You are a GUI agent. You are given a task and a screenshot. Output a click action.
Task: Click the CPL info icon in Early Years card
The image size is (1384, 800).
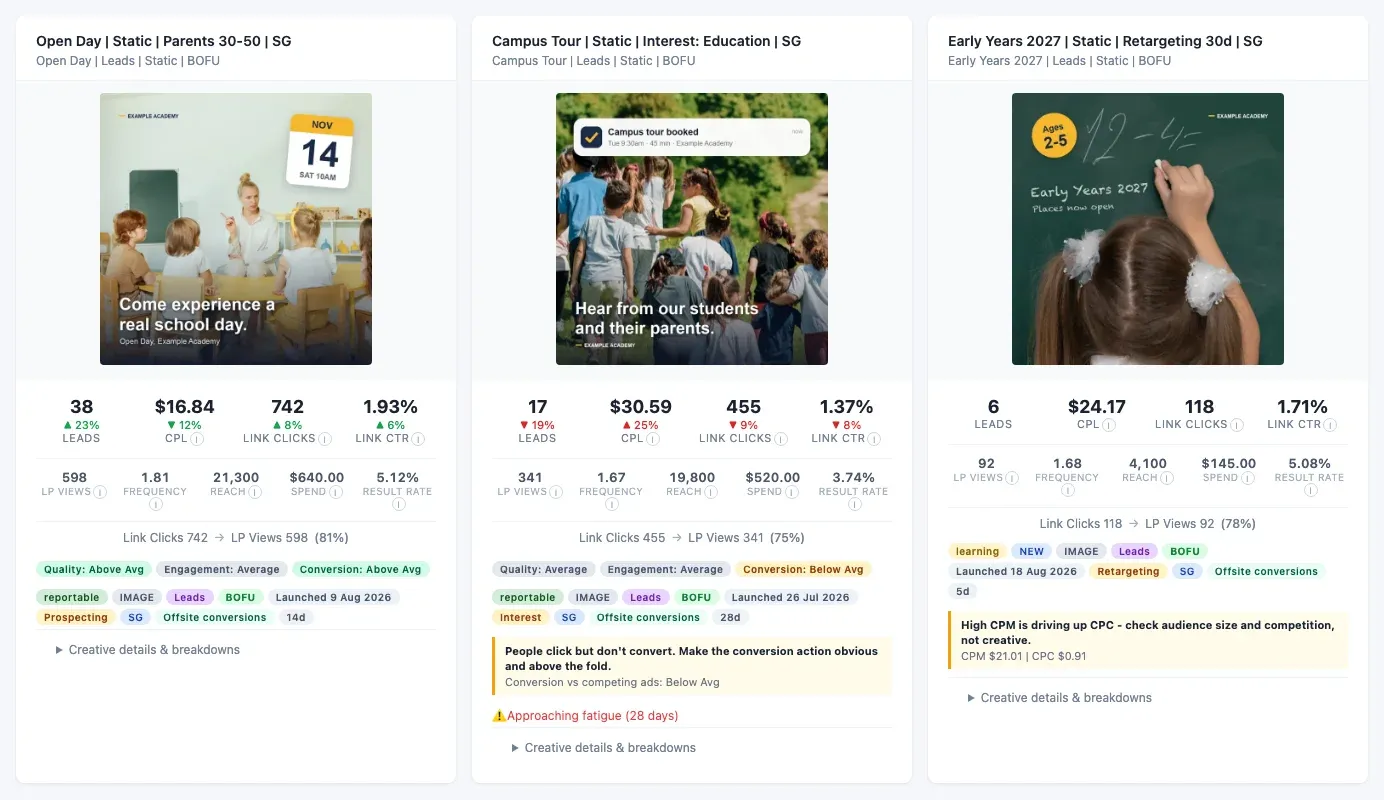click(1109, 425)
